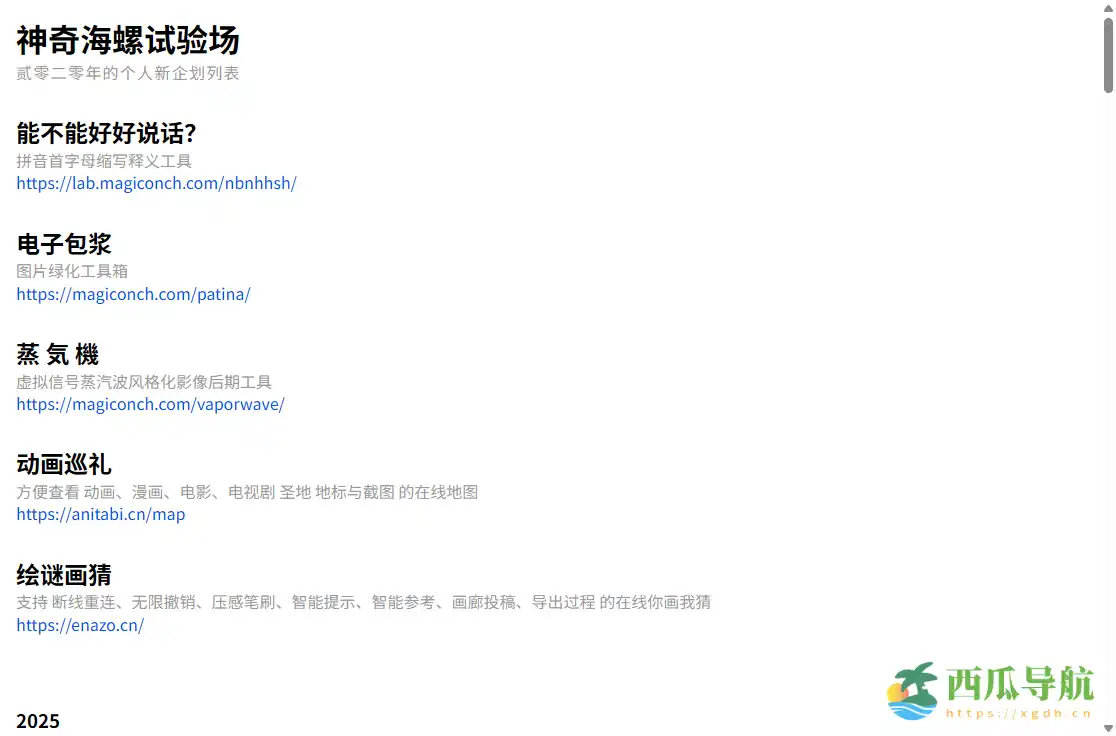Image resolution: width=1116 pixels, height=736 pixels.
Task: Open the anitabi.cn anime map link
Action: point(100,514)
